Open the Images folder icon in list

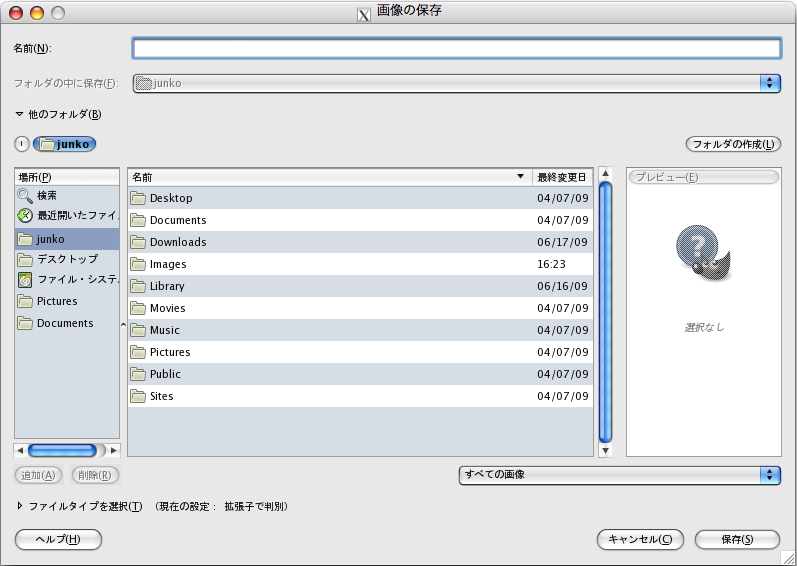click(138, 264)
